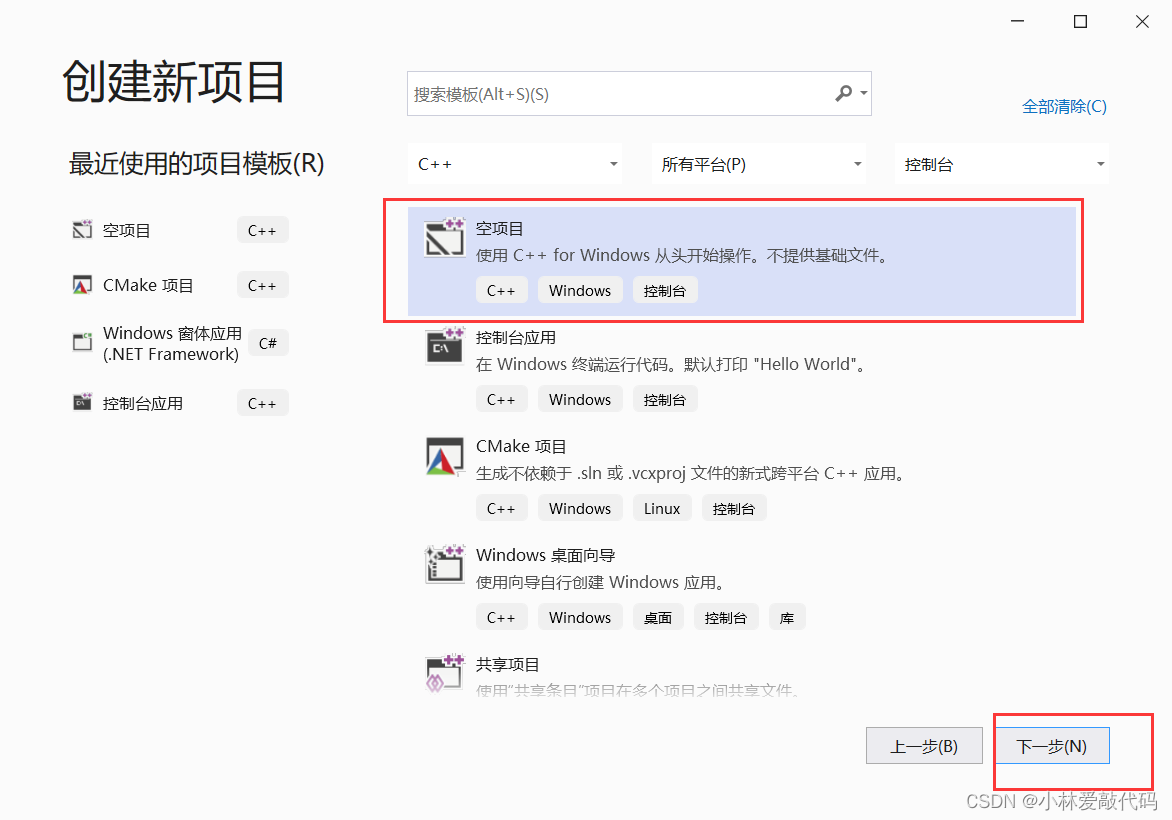Click the search magnifier icon
The width and height of the screenshot is (1172, 820).
(843, 93)
